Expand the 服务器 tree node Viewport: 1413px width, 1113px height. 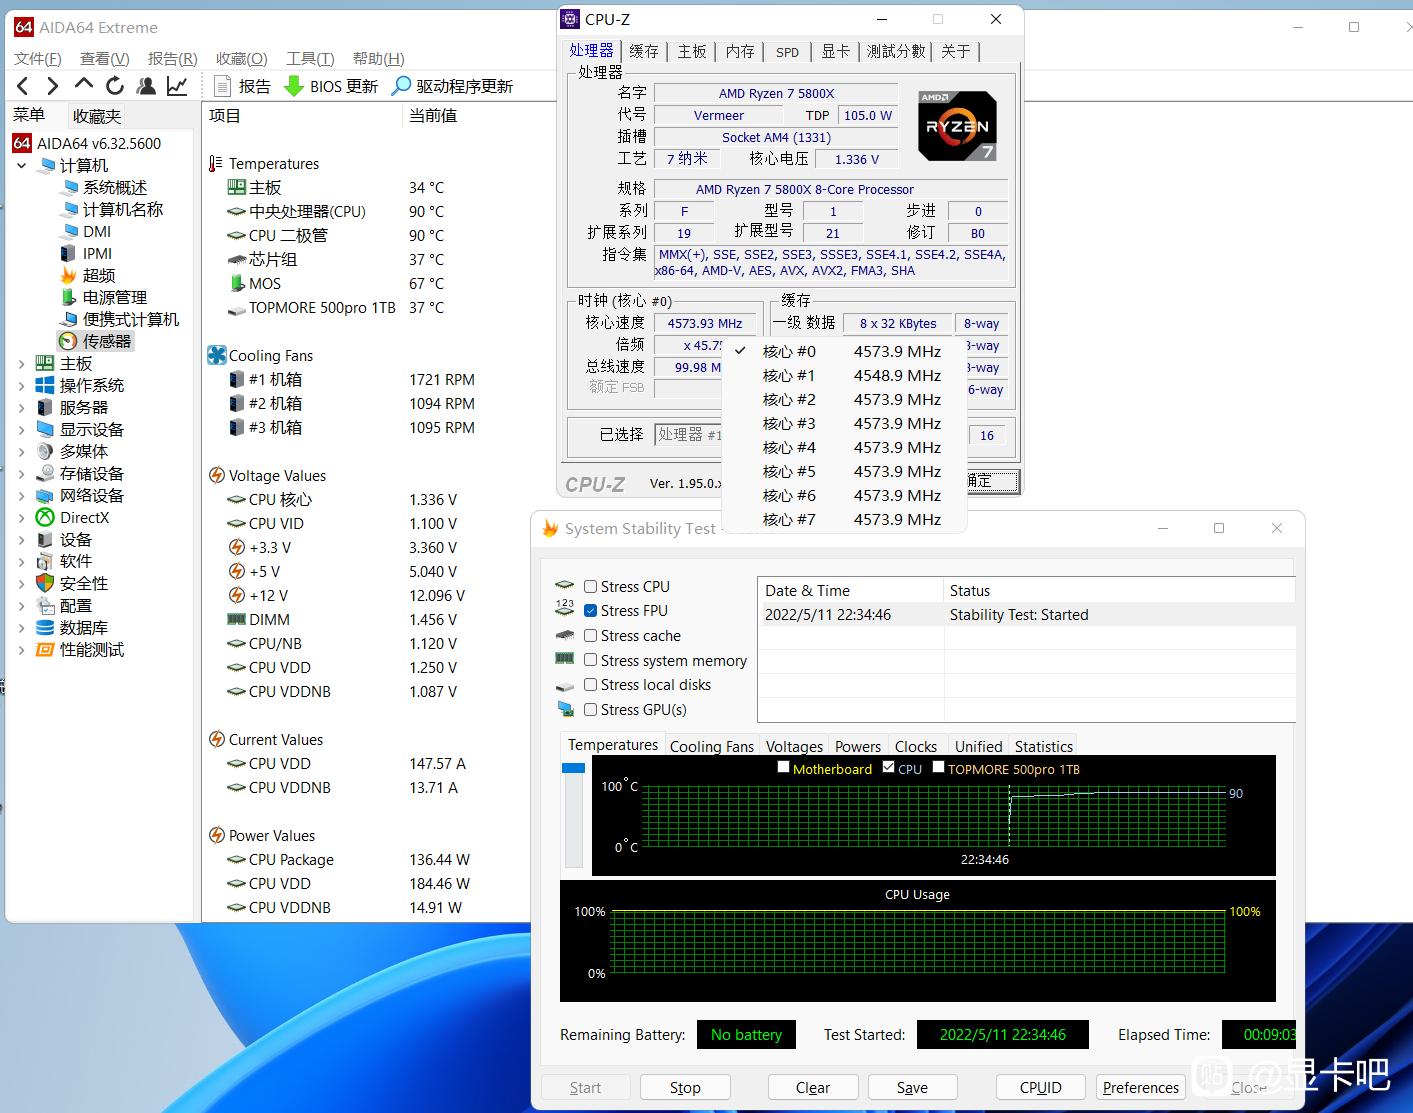22,407
